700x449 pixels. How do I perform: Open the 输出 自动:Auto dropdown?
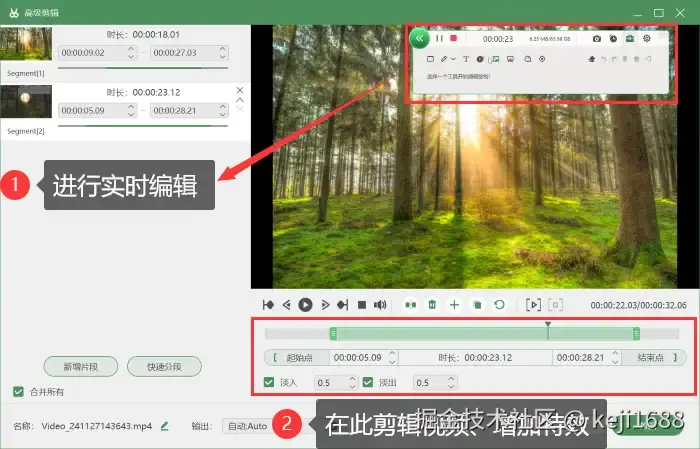pos(250,426)
